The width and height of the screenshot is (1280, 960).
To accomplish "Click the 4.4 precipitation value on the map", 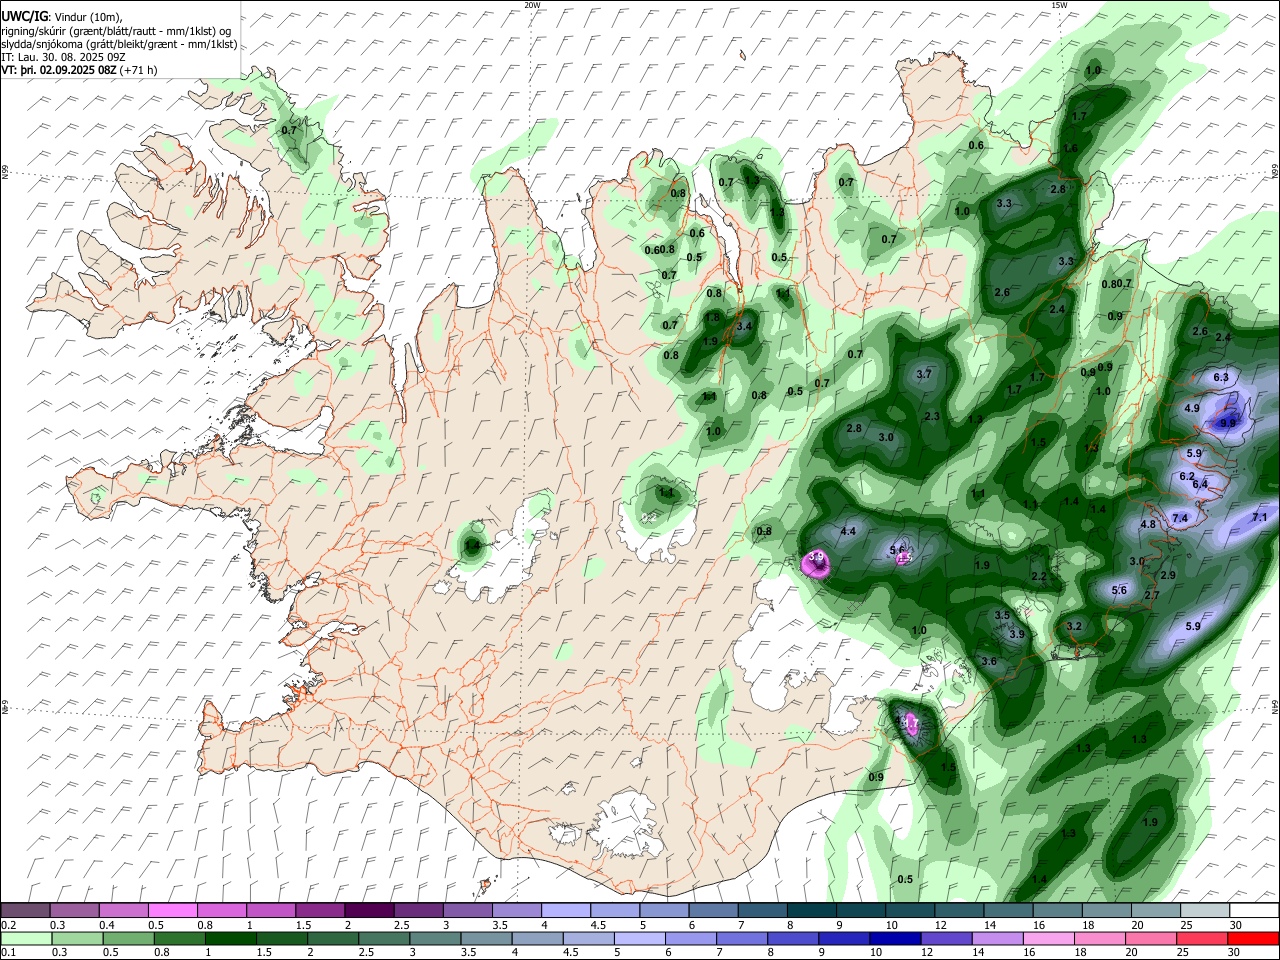I will click(x=848, y=531).
